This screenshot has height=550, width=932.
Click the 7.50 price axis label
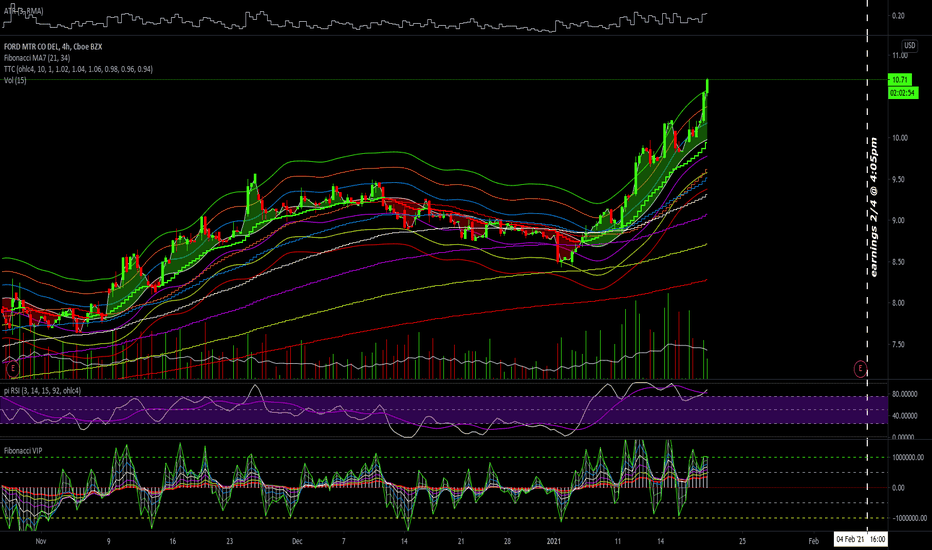tap(899, 345)
